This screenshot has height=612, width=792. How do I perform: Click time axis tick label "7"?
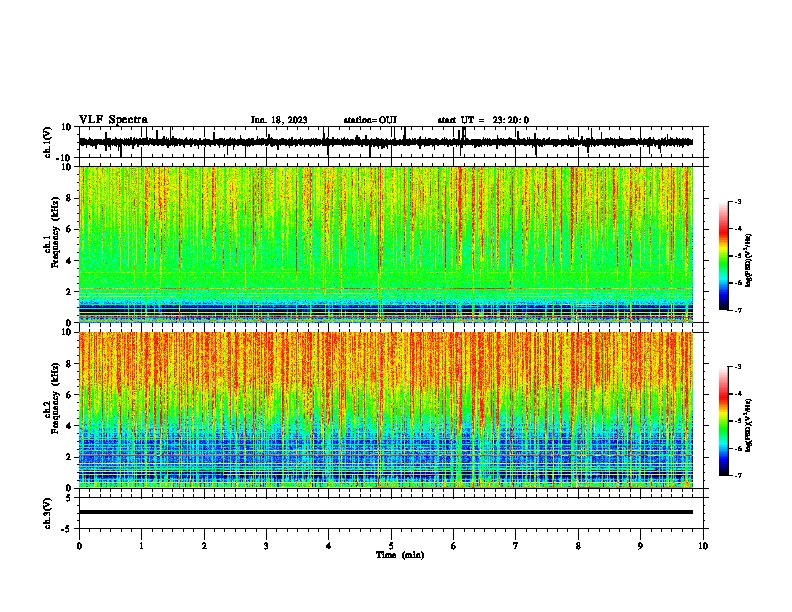pyautogui.click(x=516, y=546)
